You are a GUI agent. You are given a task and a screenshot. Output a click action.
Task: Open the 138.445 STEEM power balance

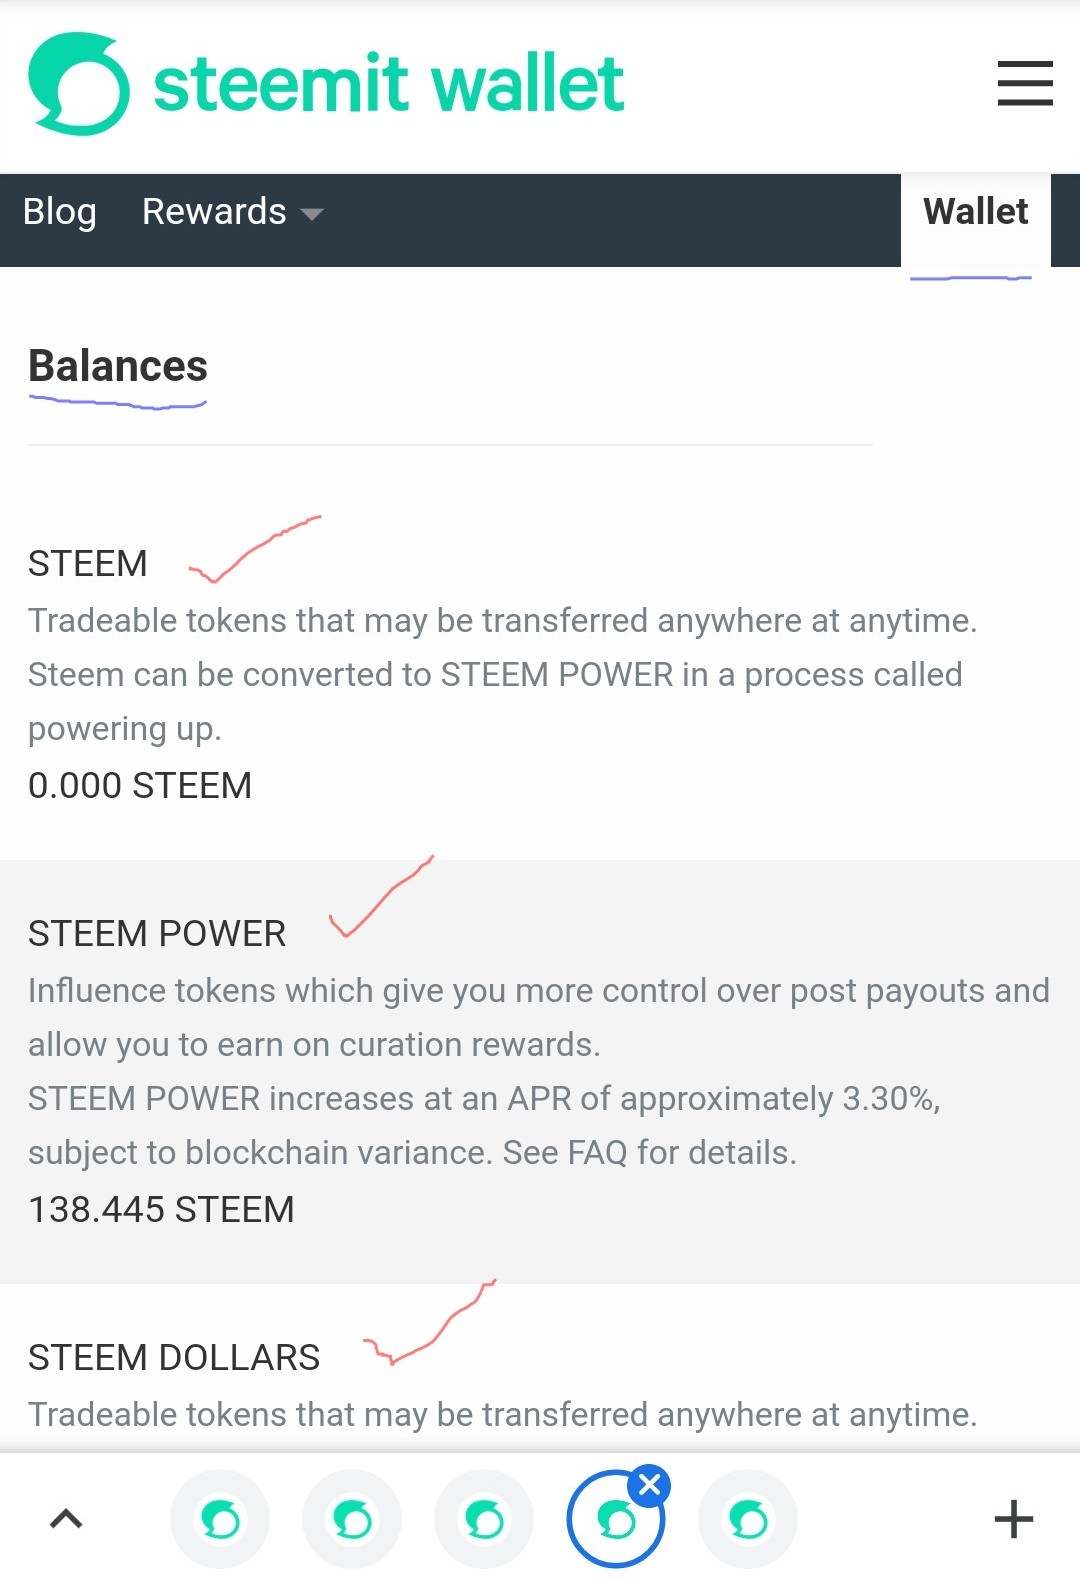(161, 1210)
